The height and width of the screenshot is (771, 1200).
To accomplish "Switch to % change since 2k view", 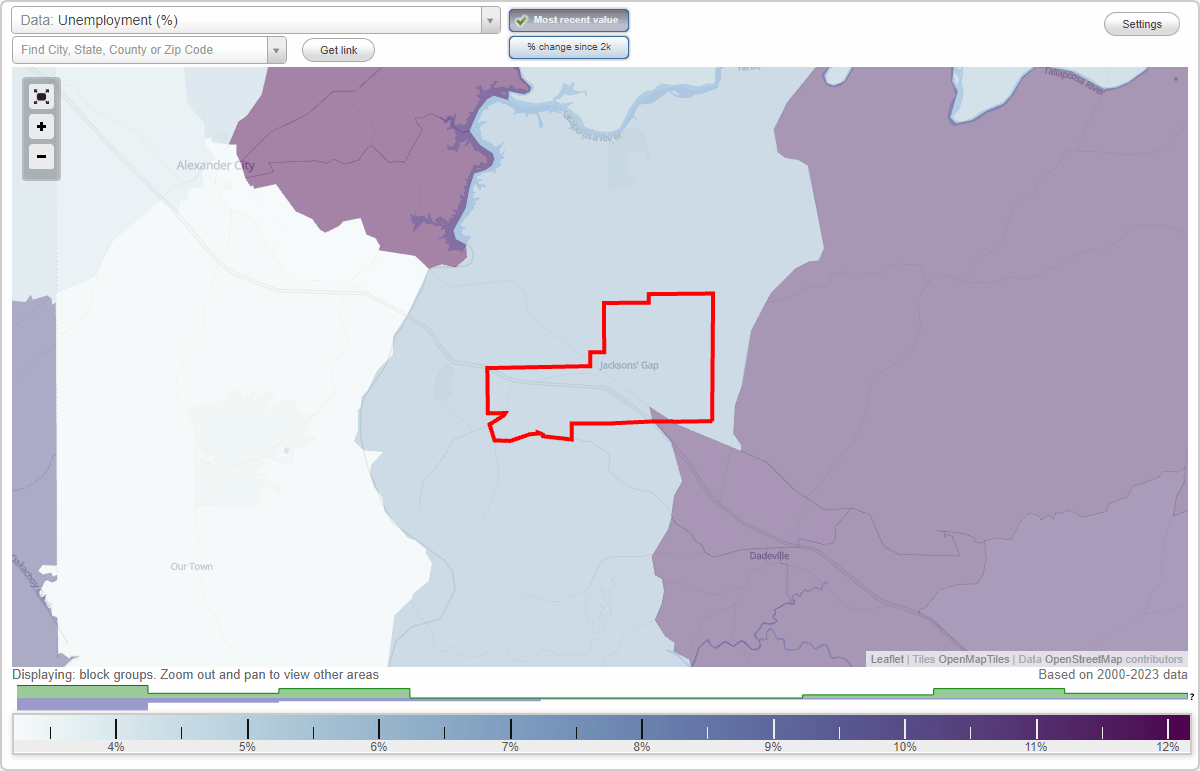I will 568,47.
